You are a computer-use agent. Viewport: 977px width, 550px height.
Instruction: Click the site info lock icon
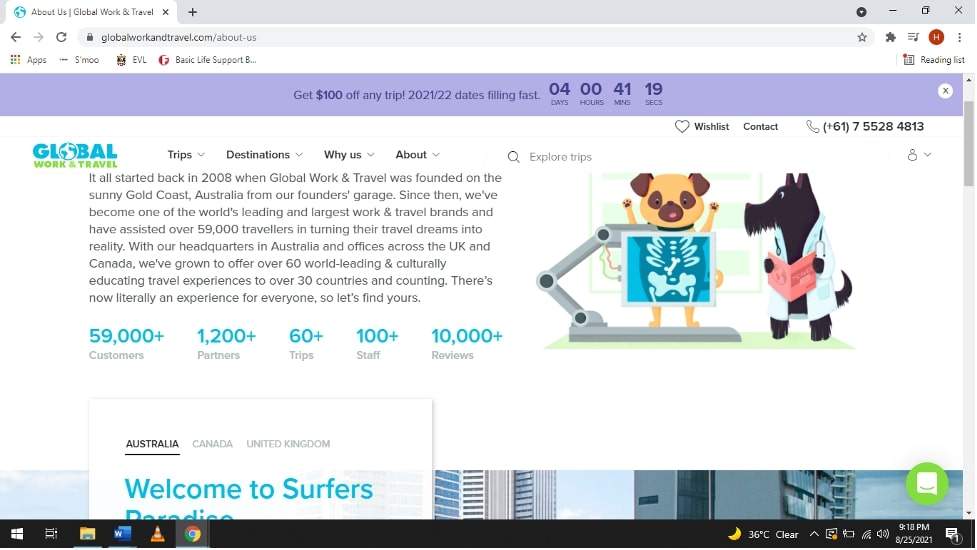(90, 37)
